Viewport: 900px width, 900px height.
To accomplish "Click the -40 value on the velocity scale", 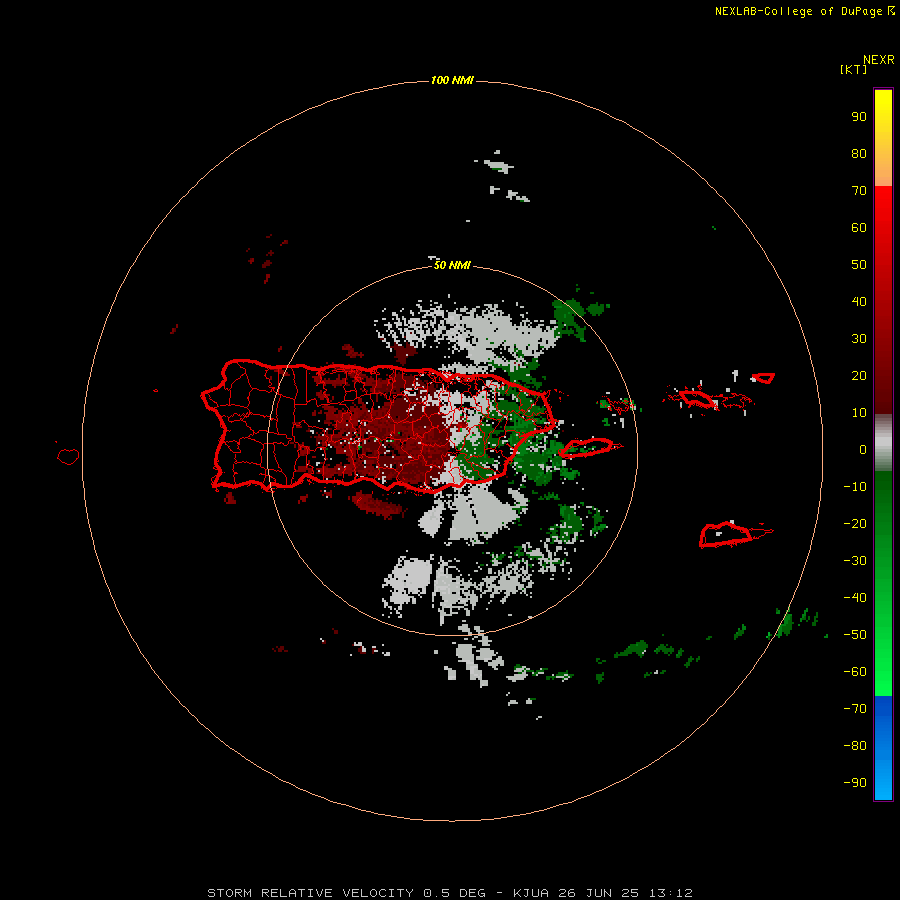I will [x=855, y=598].
